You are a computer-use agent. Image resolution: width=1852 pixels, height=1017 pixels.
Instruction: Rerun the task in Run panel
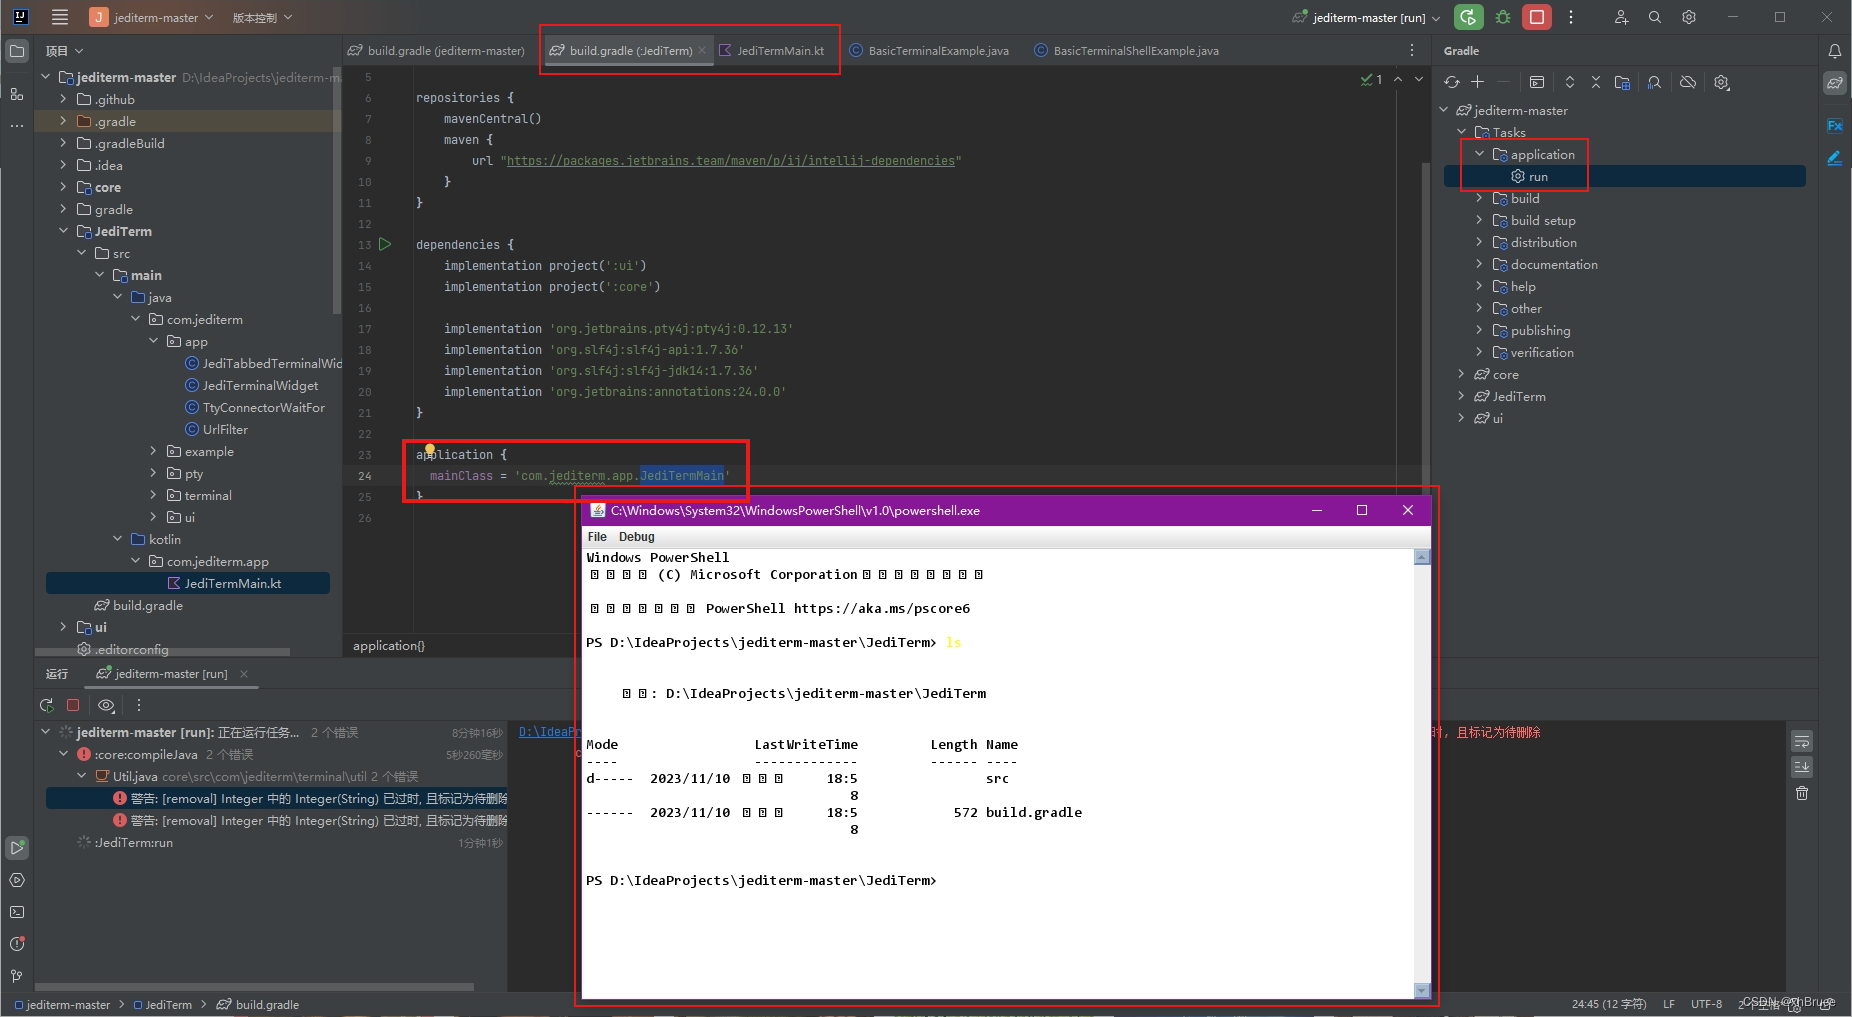pos(46,705)
